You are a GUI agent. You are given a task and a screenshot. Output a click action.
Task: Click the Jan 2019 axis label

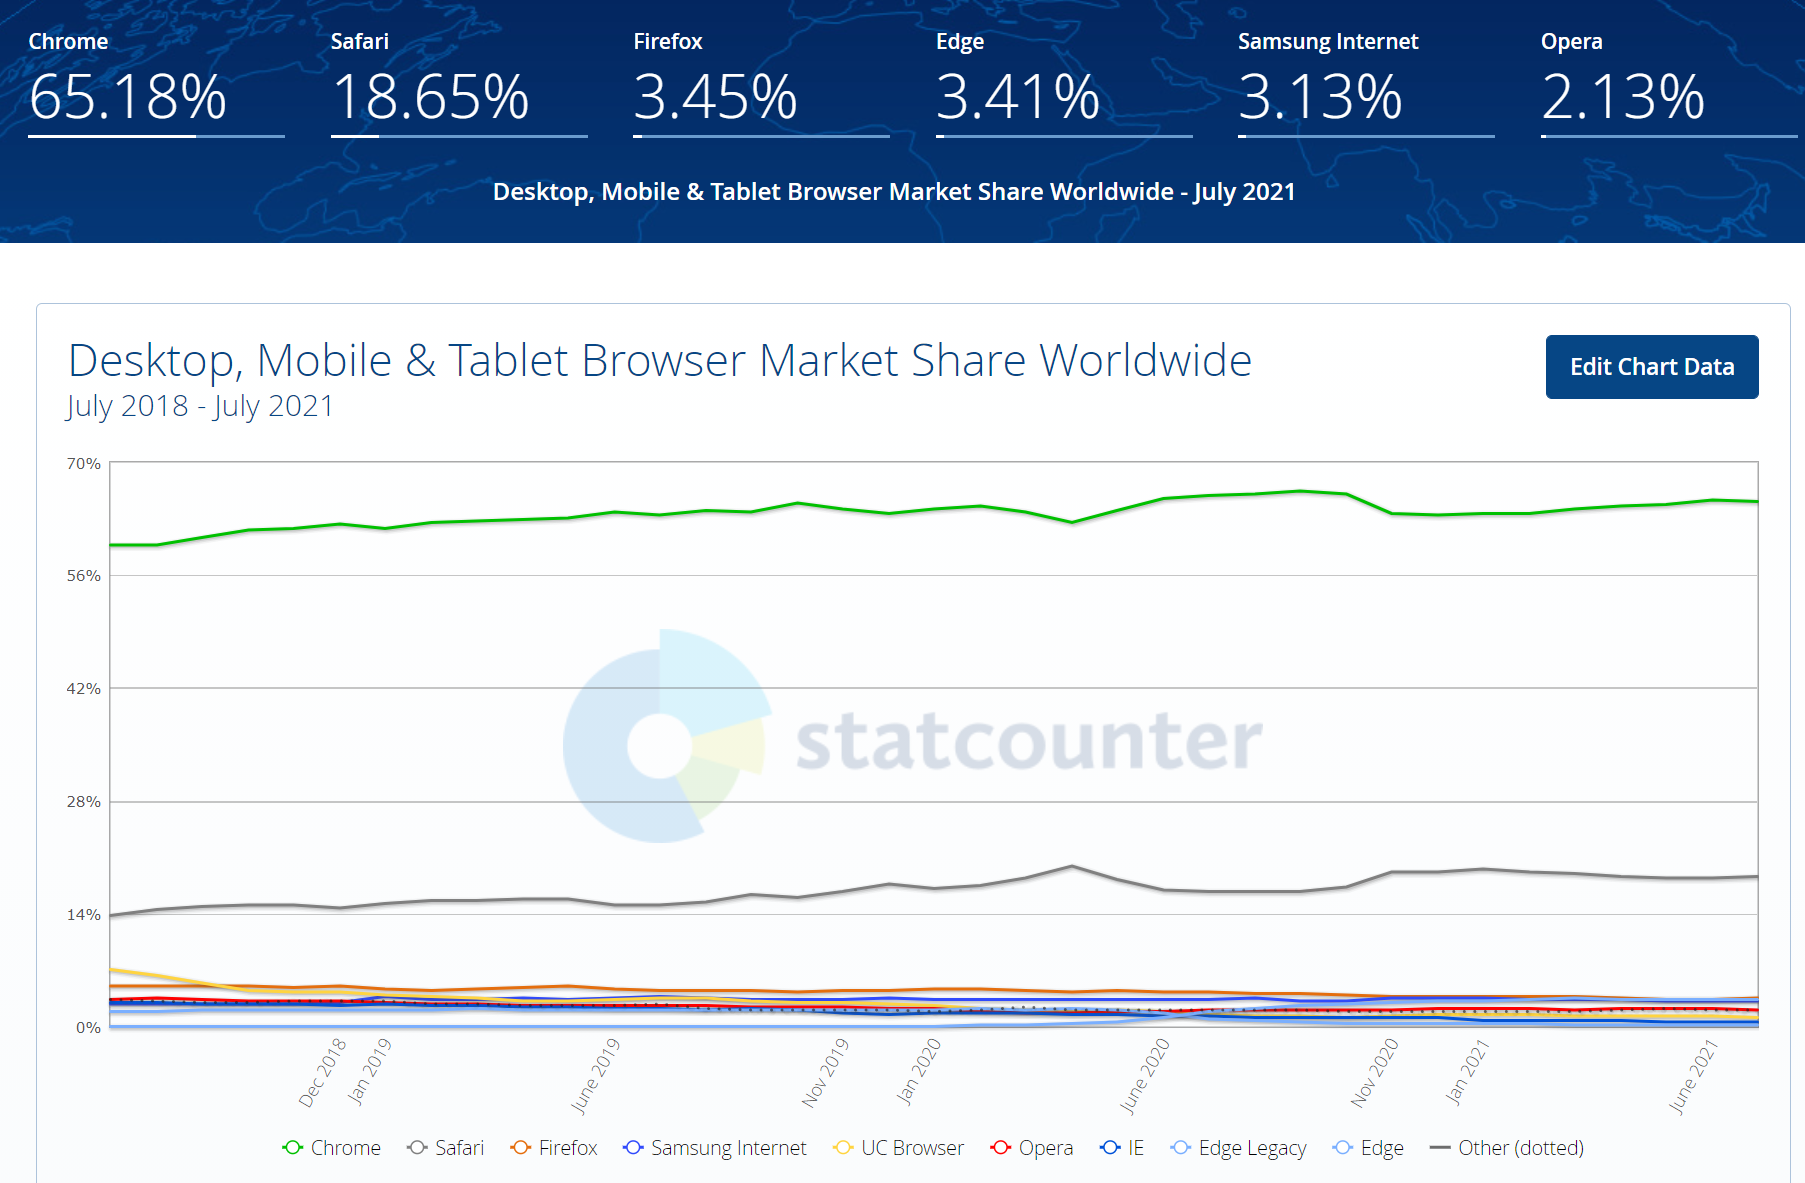(x=369, y=1071)
